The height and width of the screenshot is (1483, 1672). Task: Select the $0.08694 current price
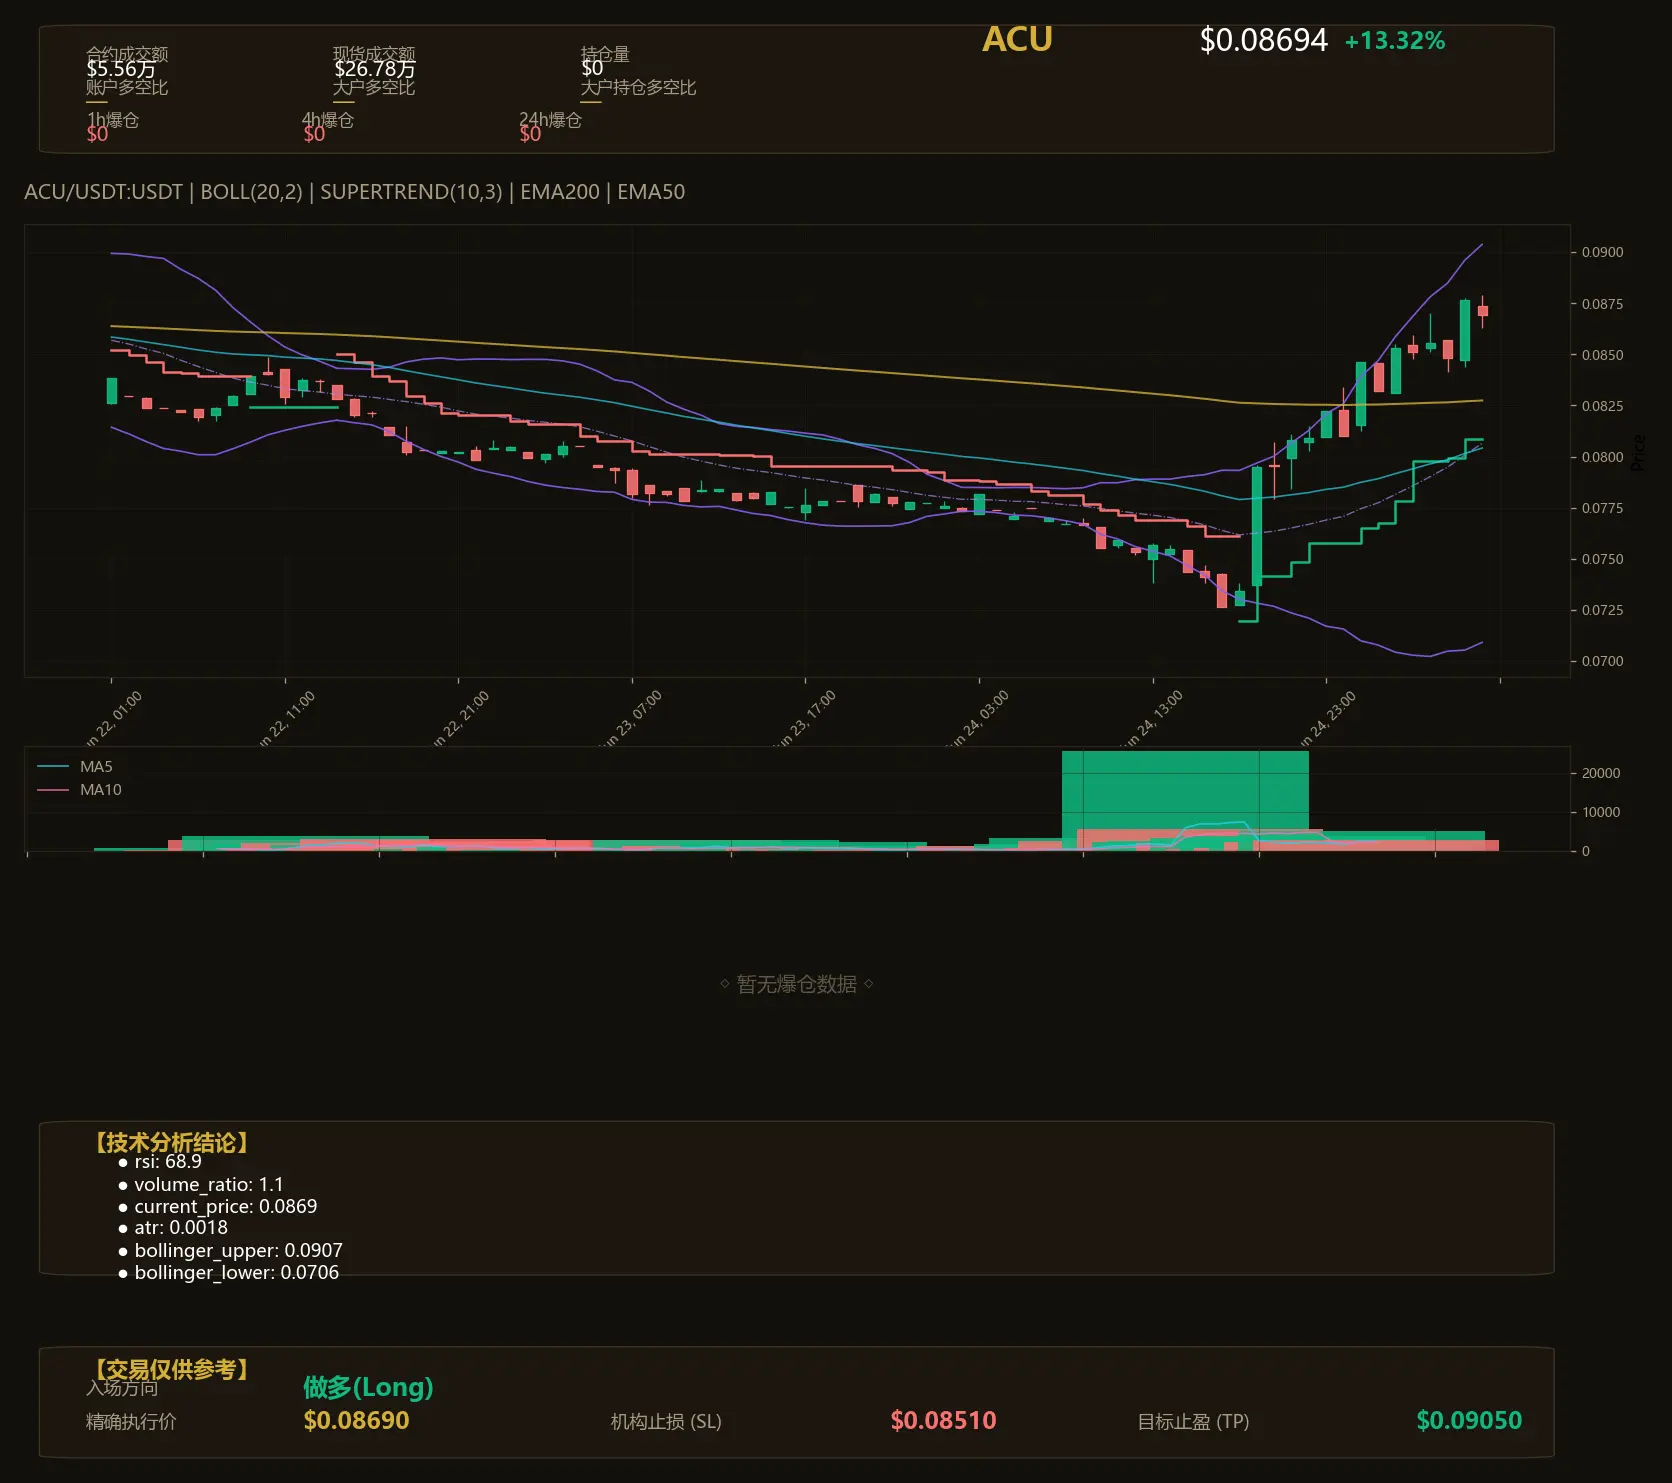pos(1263,40)
